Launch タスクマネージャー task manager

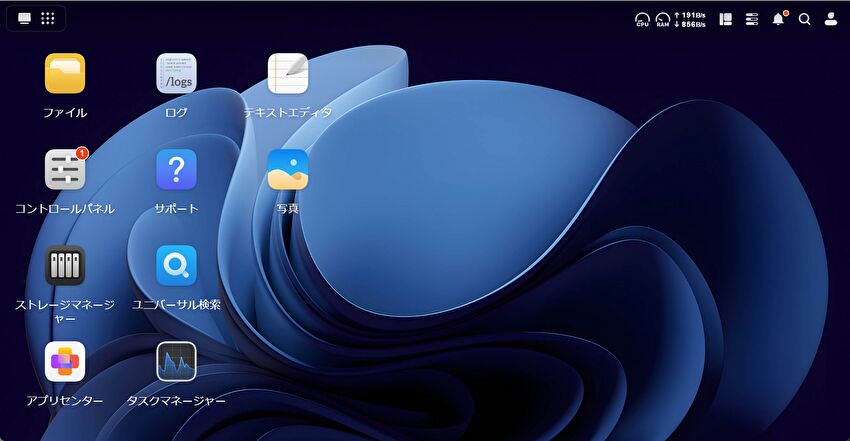click(x=176, y=362)
